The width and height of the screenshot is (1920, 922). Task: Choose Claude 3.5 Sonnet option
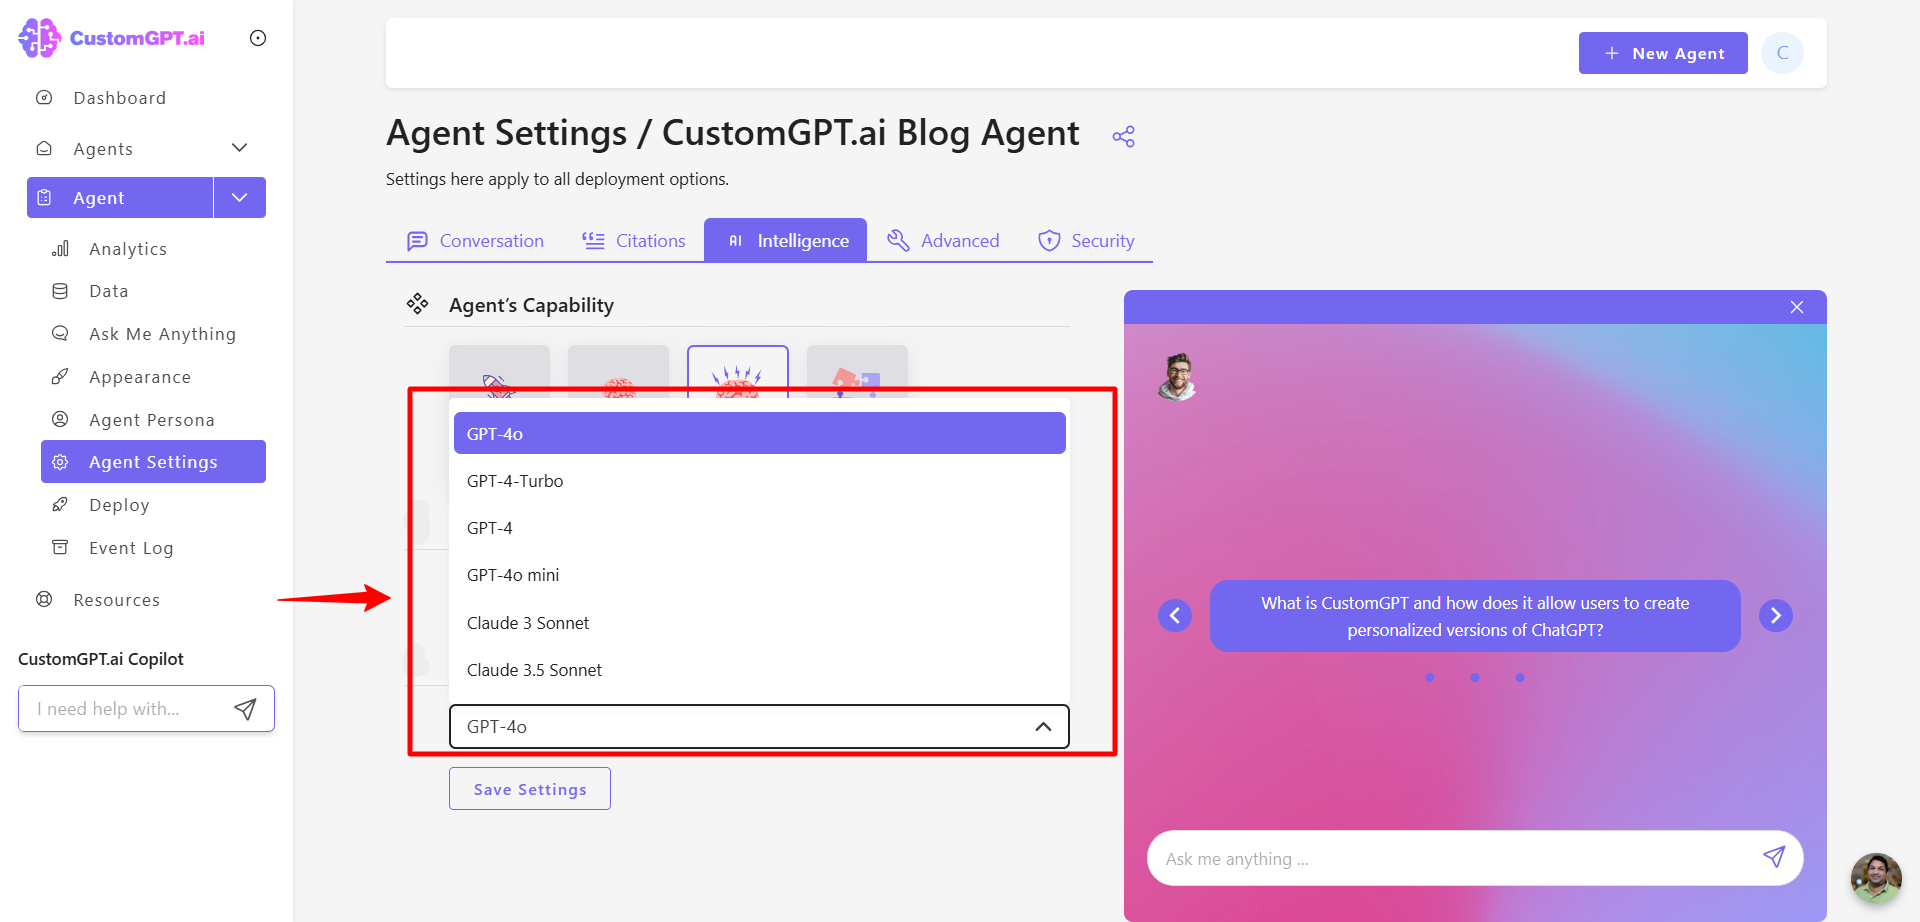click(760, 670)
